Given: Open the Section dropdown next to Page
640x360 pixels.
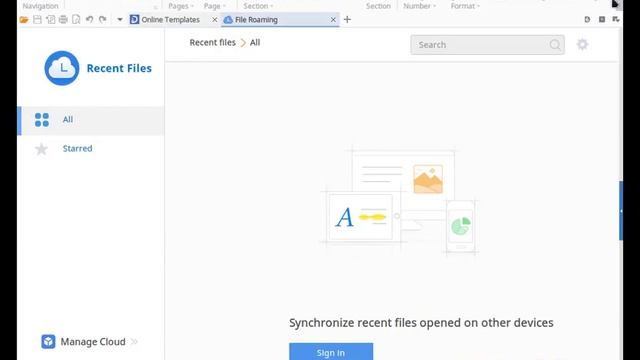Looking at the screenshot, I should pos(258,6).
